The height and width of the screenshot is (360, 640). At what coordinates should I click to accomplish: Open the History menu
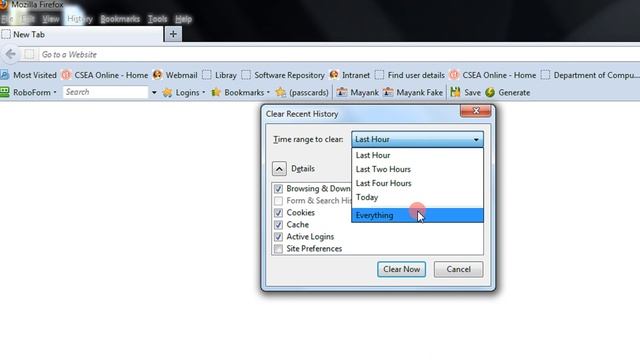[80, 19]
